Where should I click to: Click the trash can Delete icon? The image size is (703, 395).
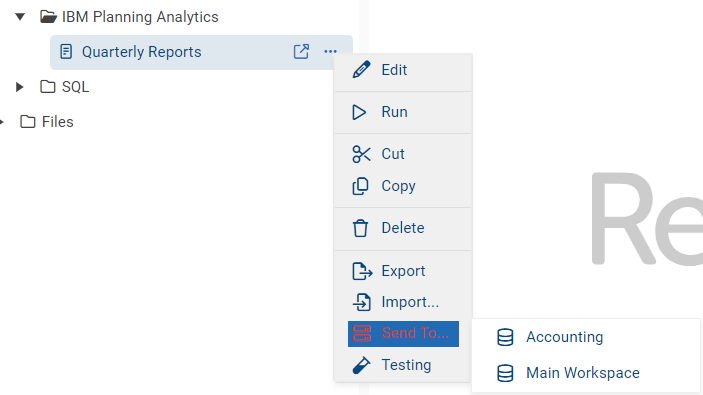point(360,228)
